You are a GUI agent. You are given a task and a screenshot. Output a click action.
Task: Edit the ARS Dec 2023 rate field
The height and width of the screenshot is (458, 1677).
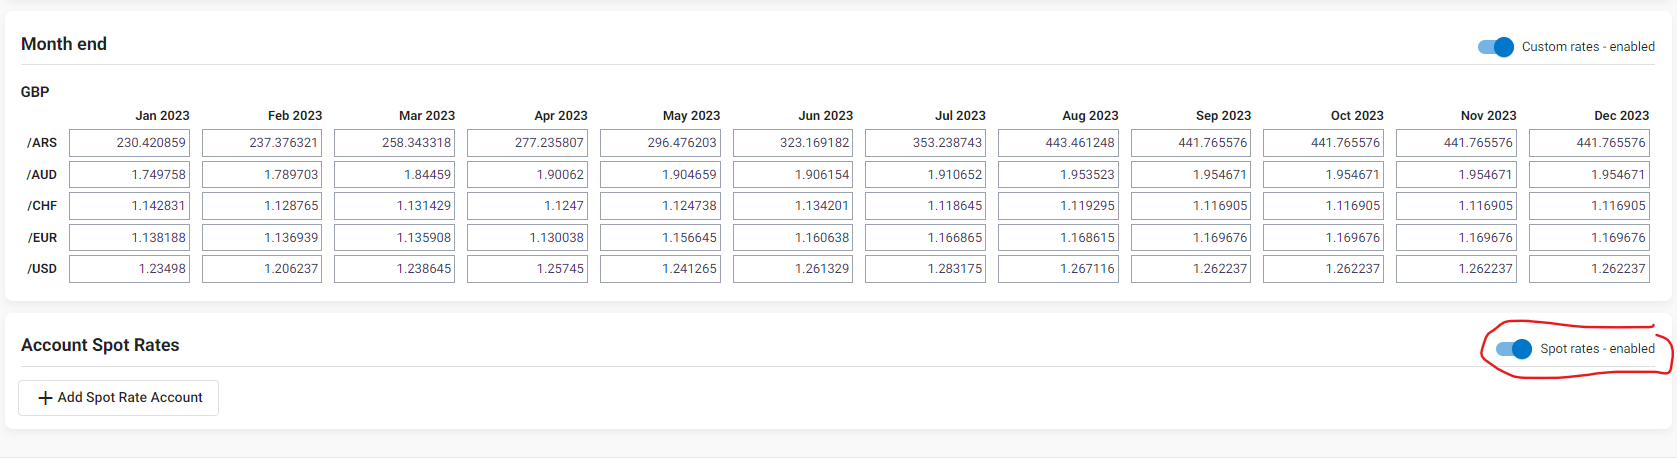(1589, 143)
